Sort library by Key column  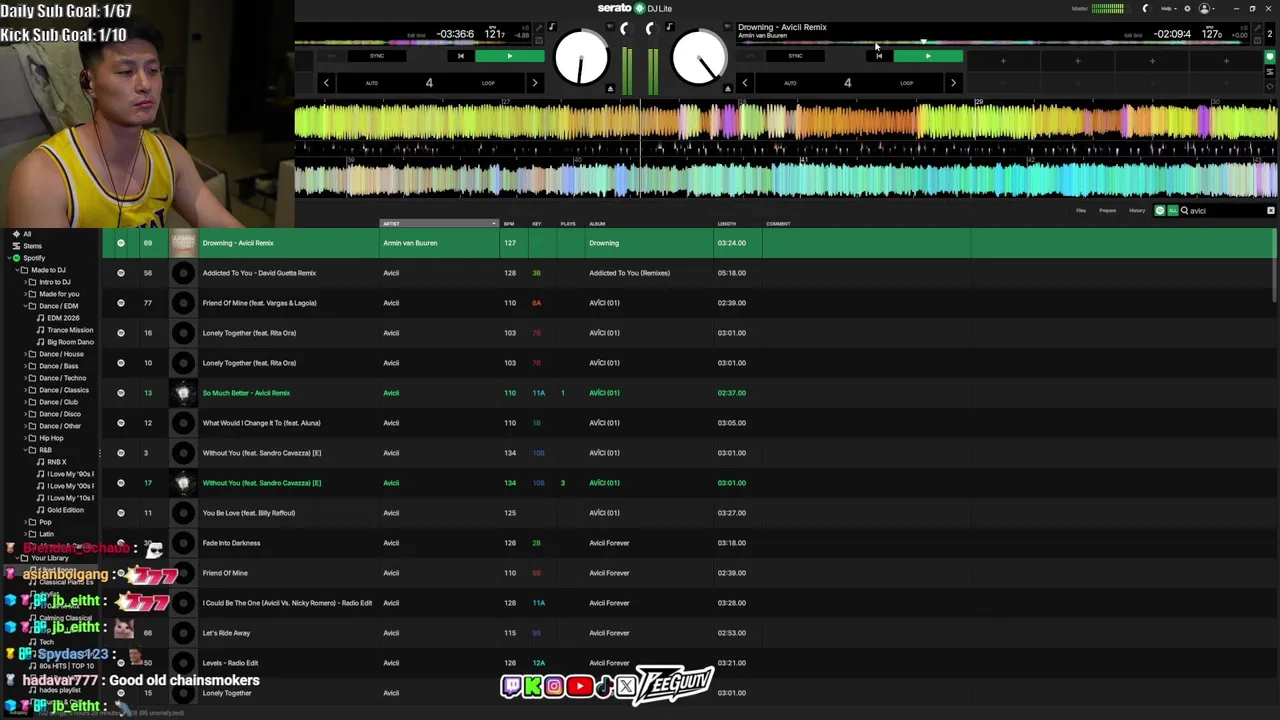tap(537, 224)
